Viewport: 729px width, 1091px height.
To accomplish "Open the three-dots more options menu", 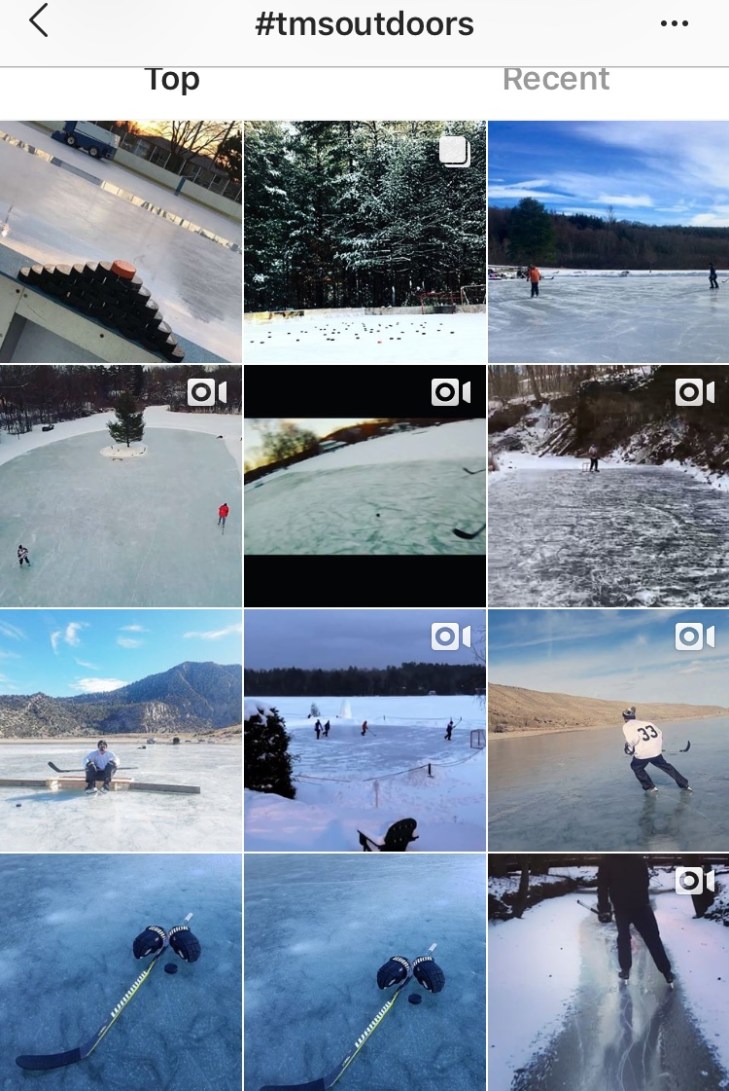I will [674, 24].
